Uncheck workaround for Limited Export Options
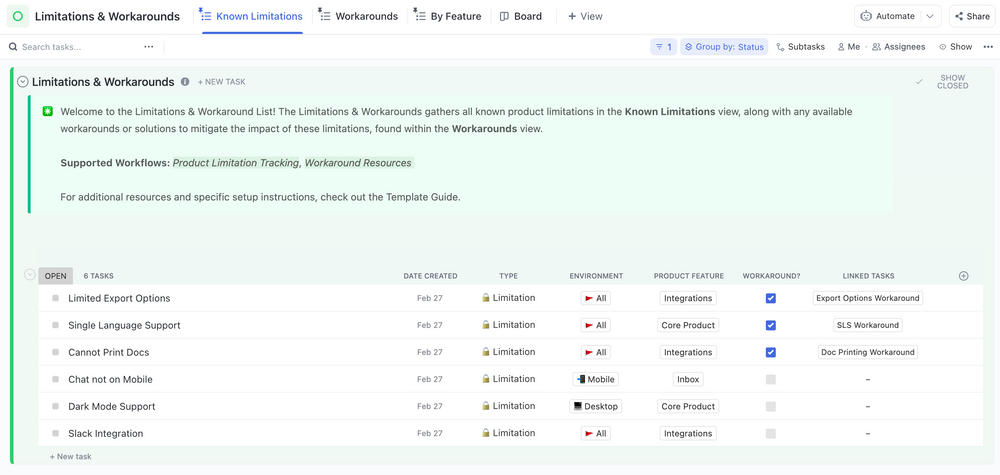The width and height of the screenshot is (1000, 475). tap(770, 298)
